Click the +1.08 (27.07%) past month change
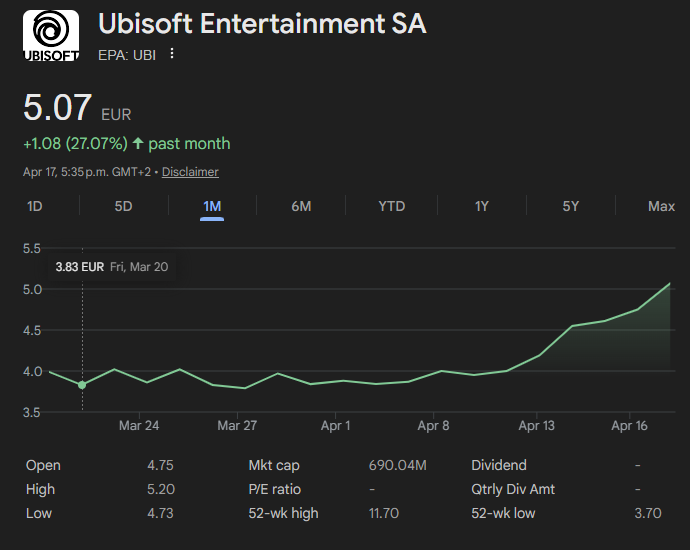Image resolution: width=690 pixels, height=550 pixels. pyautogui.click(x=127, y=143)
